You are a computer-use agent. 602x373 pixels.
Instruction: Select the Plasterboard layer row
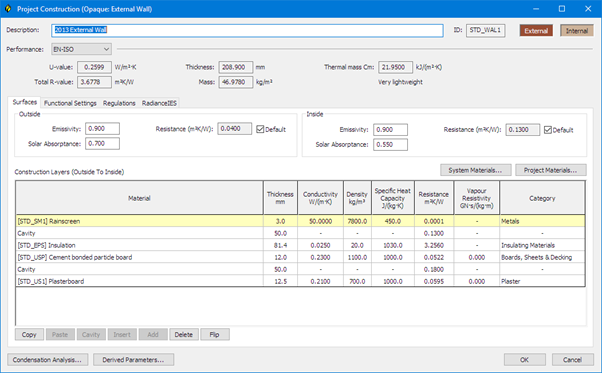click(x=300, y=281)
